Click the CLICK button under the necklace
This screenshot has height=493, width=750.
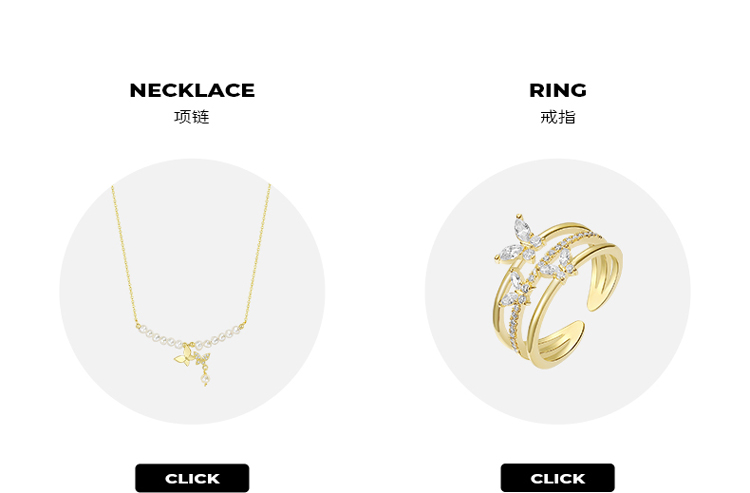pos(192,478)
